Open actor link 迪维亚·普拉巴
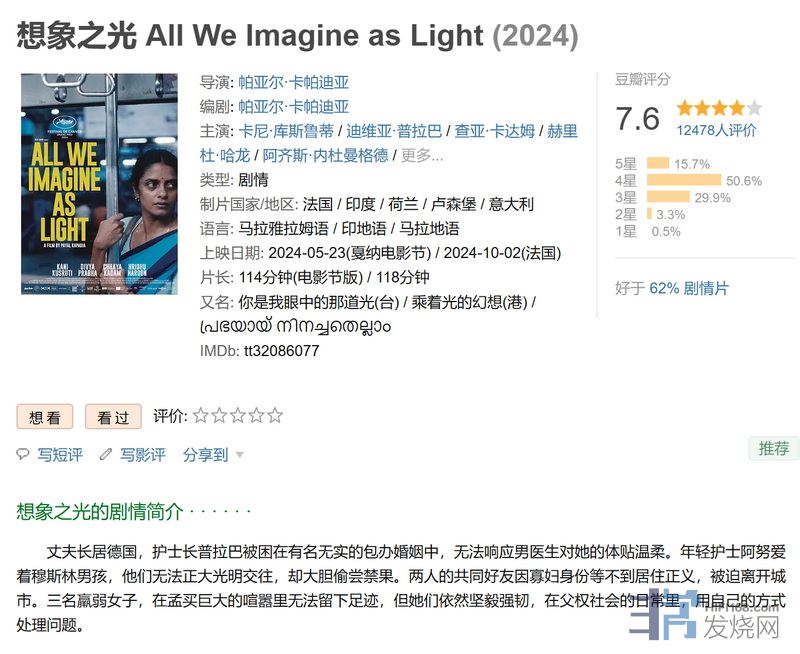This screenshot has width=800, height=654. 394,131
